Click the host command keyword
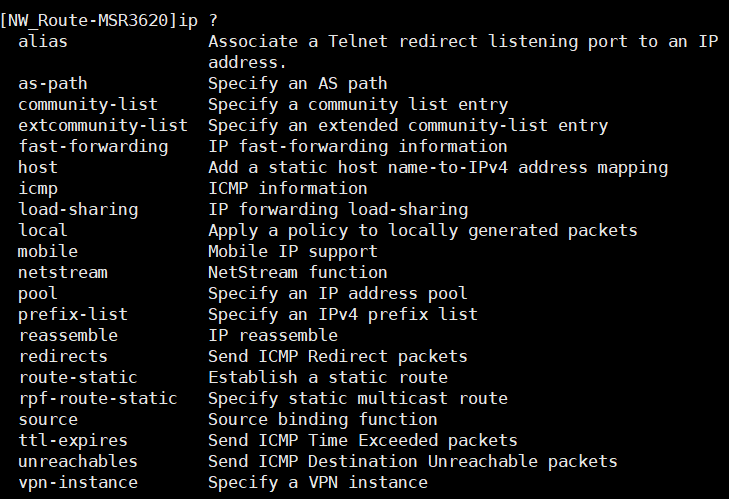729x499 pixels. coord(38,167)
